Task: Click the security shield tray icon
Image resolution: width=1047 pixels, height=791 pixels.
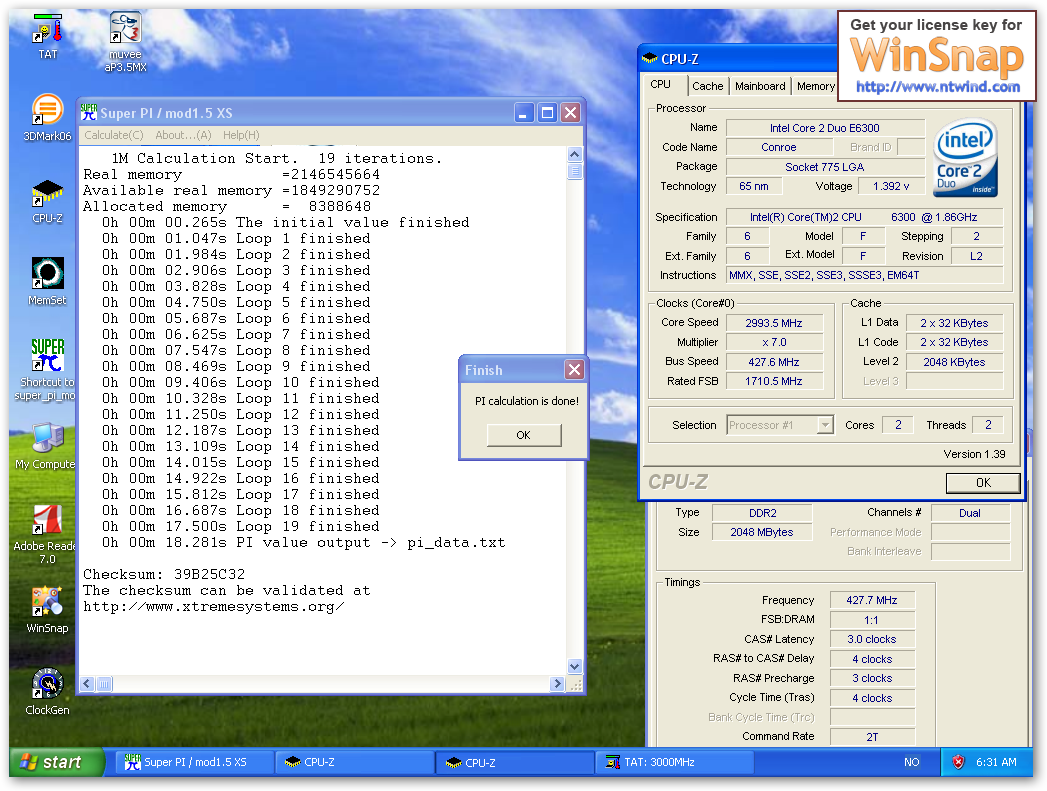Action: click(x=958, y=762)
